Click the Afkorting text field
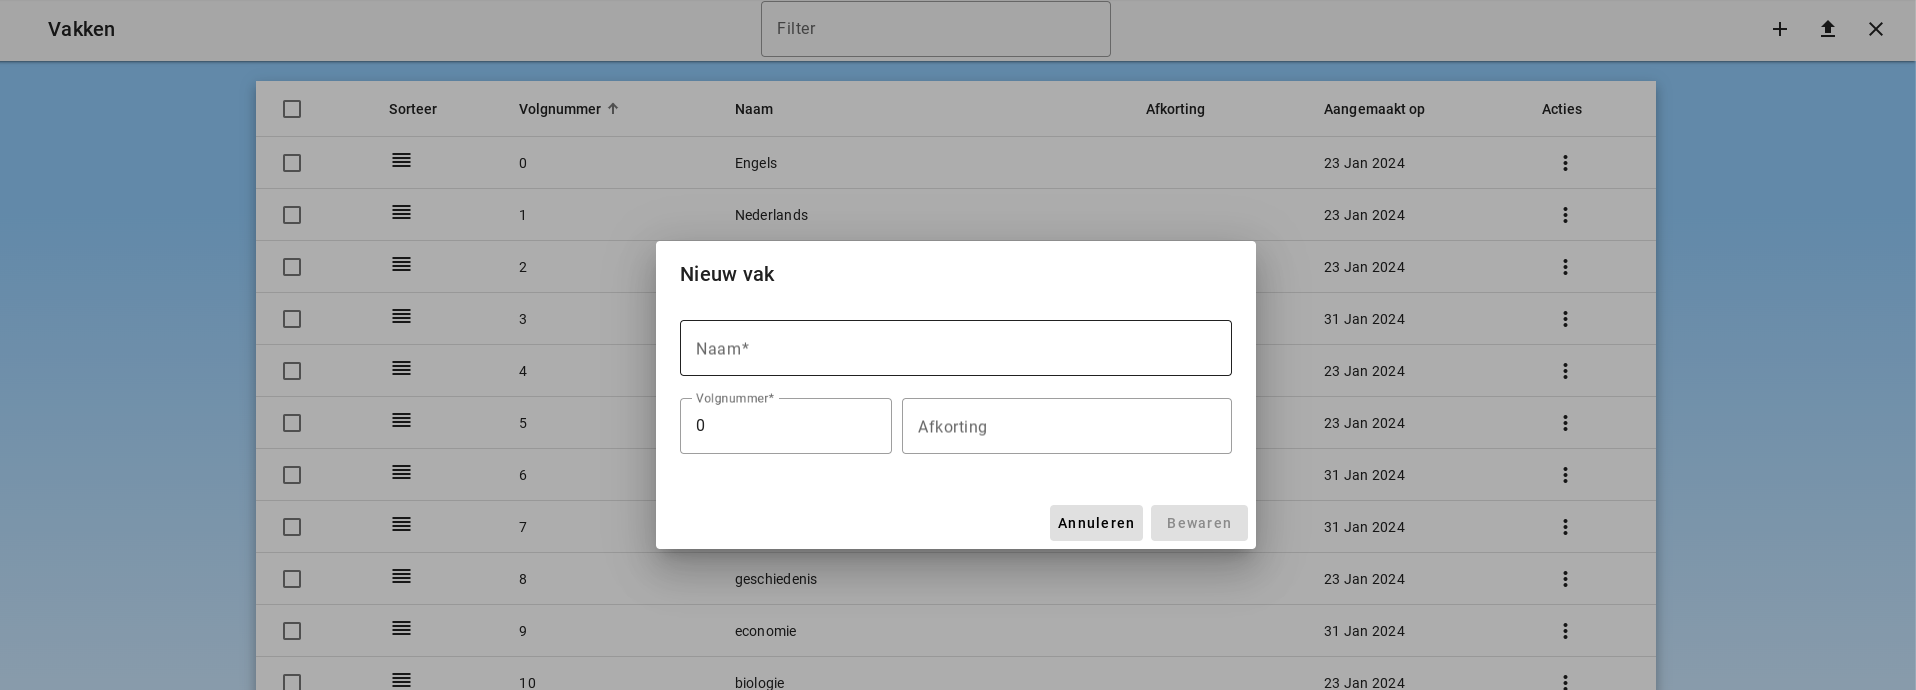This screenshot has width=1916, height=690. tap(1066, 426)
